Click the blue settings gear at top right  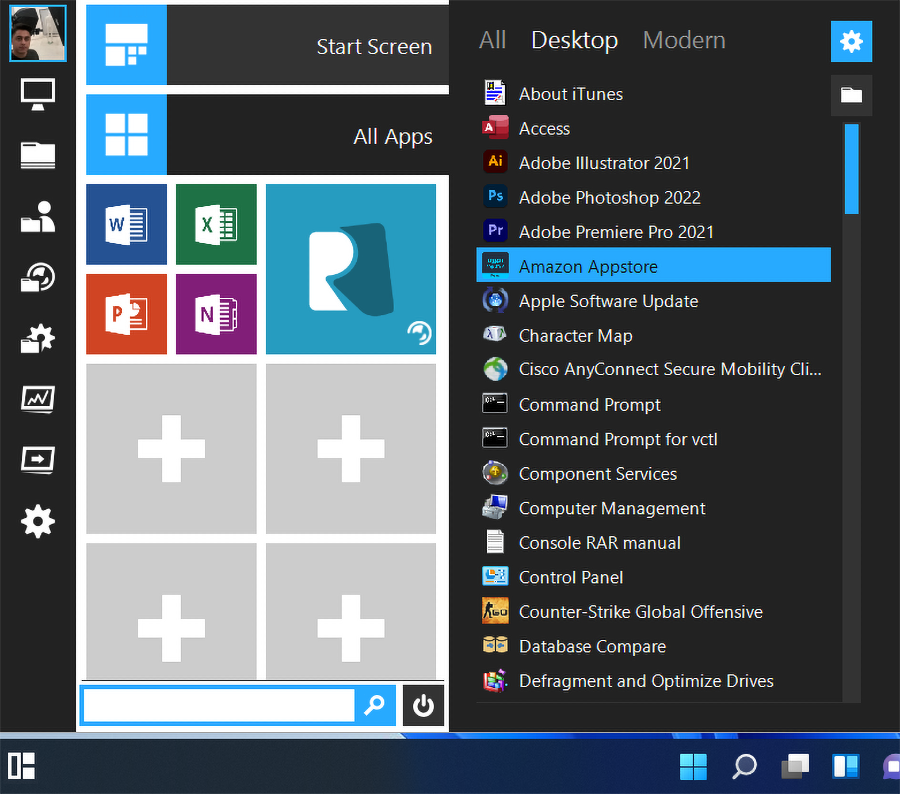[x=851, y=41]
